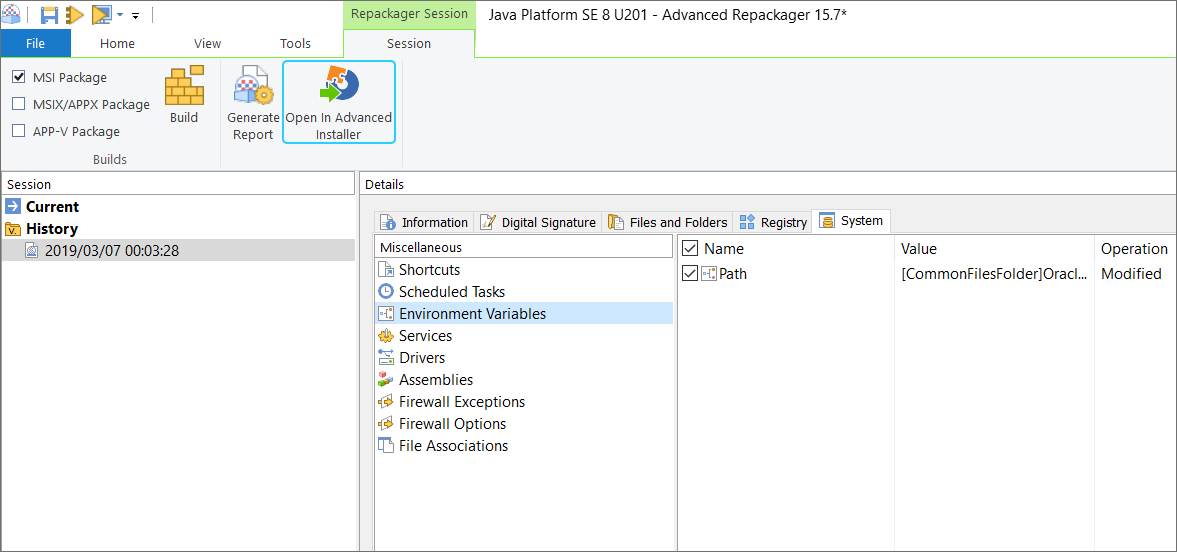Select Environment Variables in Miscellaneous list
Screen dimensions: 1177x552
pos(524,313)
